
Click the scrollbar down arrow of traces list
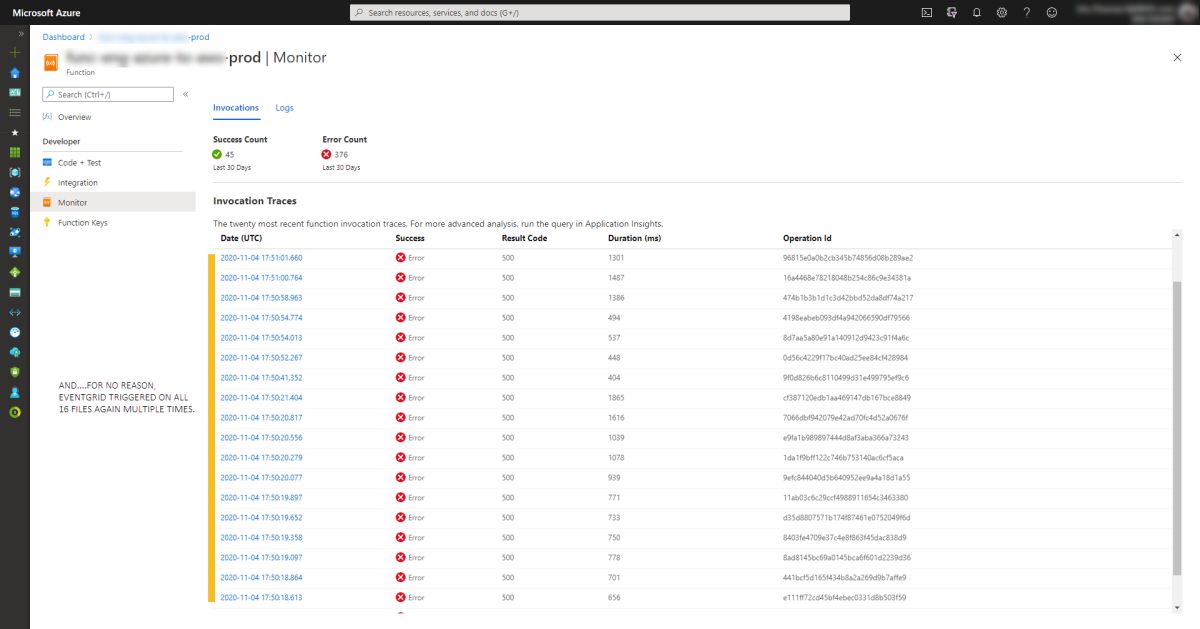coord(1177,606)
